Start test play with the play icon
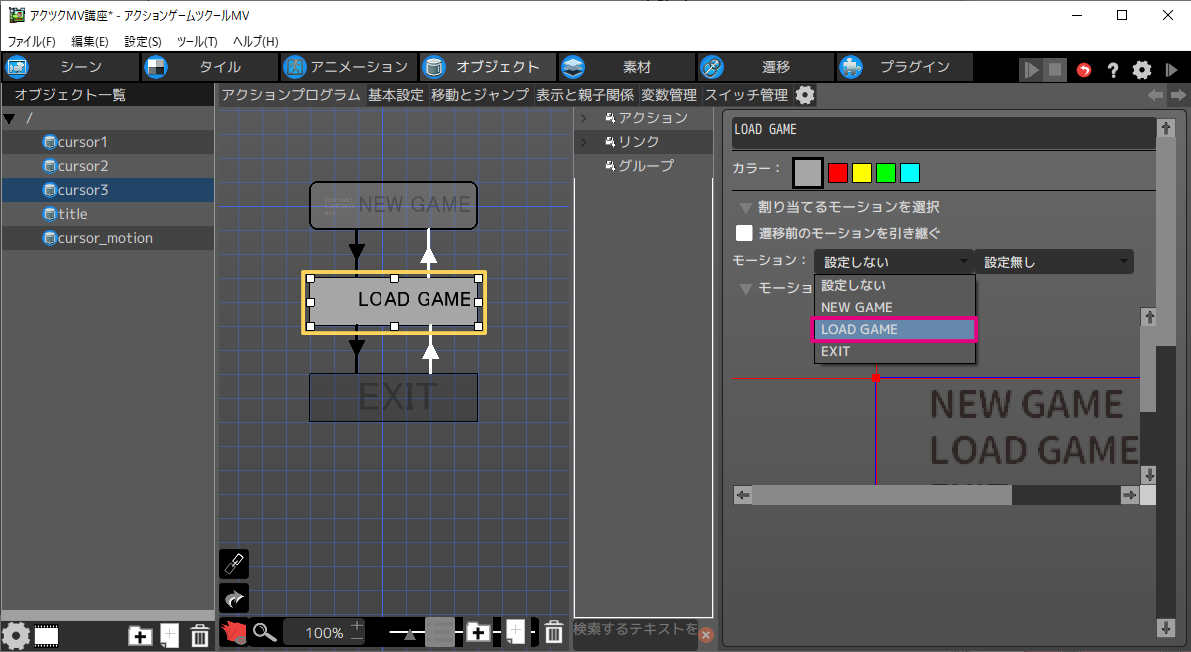The width and height of the screenshot is (1191, 652). point(1030,70)
